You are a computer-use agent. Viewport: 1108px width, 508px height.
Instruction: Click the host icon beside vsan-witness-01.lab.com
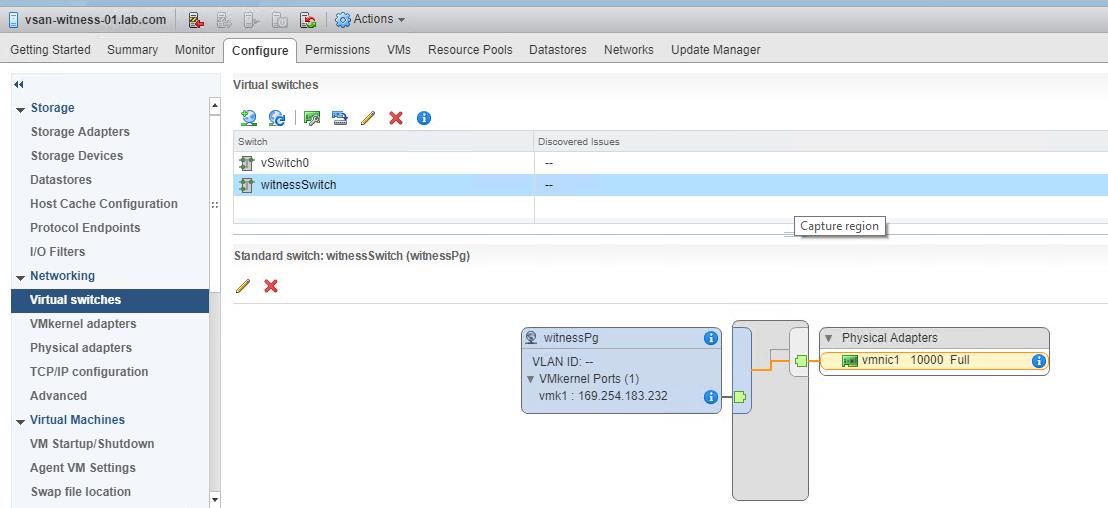[x=13, y=20]
